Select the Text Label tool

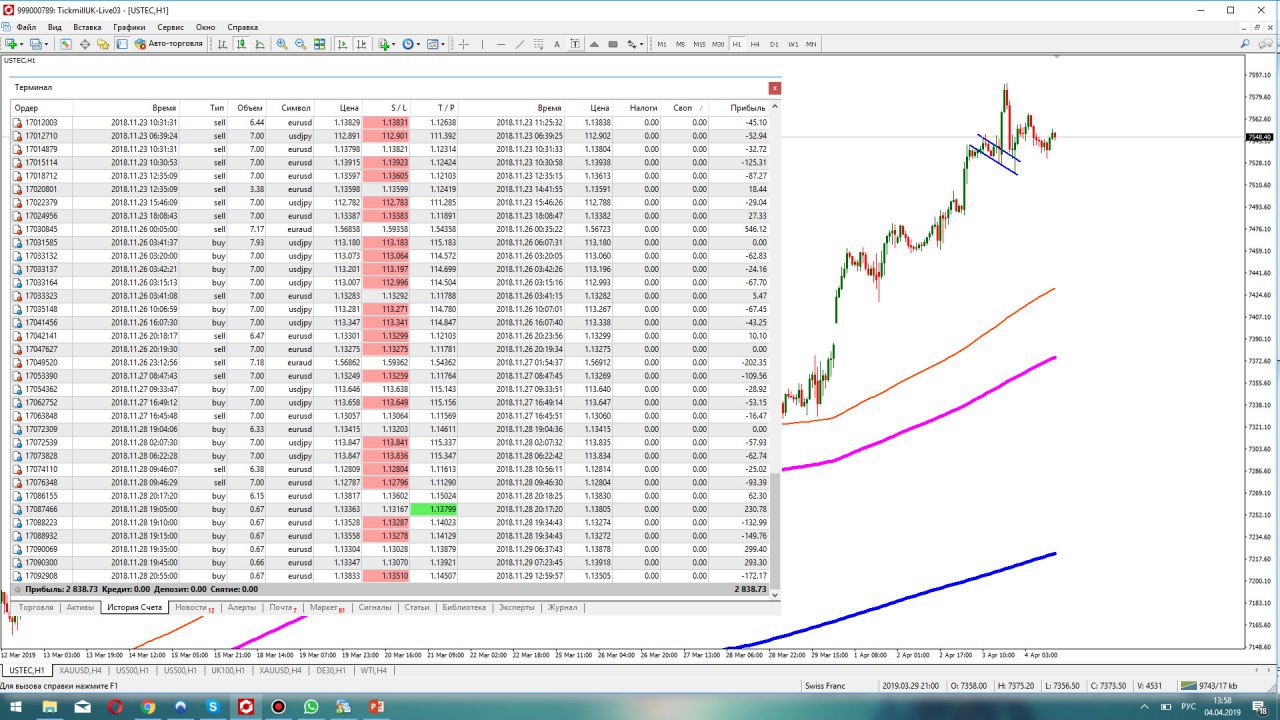pyautogui.click(x=575, y=44)
